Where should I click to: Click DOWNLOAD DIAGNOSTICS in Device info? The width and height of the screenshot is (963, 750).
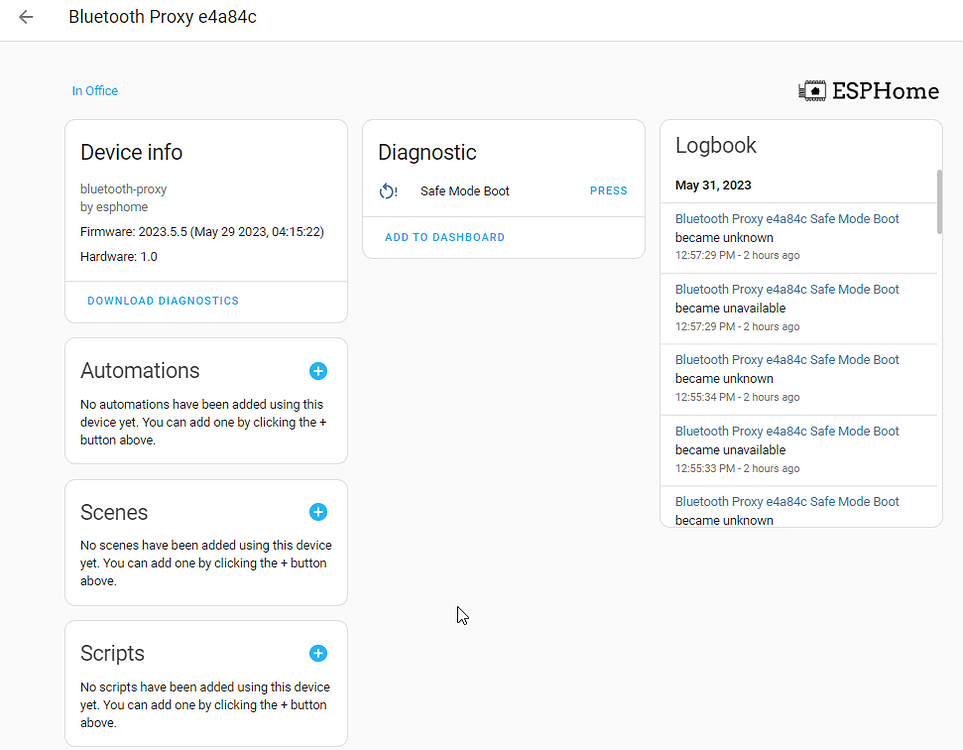[x=162, y=300]
